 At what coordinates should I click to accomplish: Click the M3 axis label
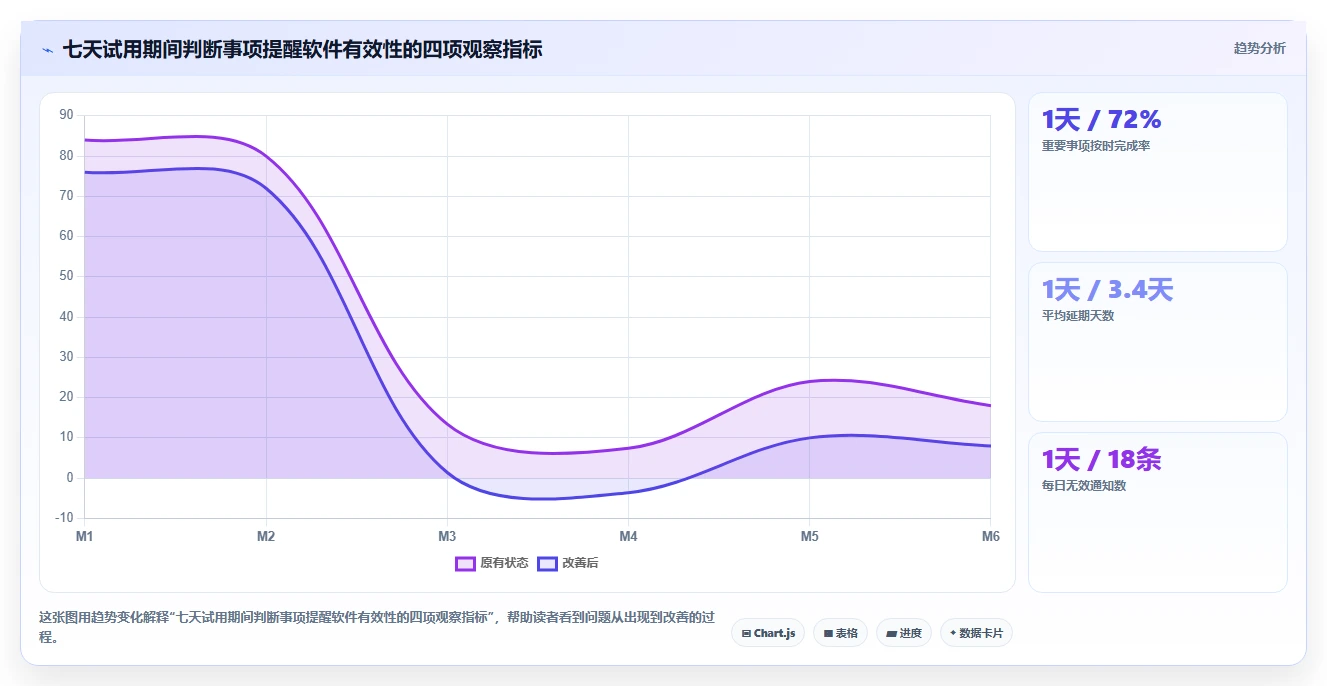point(447,537)
